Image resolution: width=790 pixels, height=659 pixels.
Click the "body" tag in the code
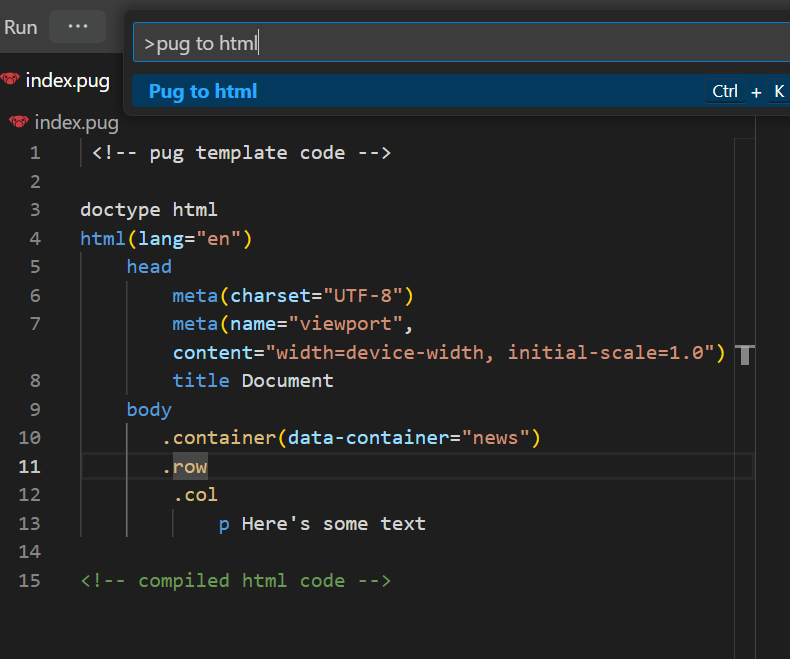149,410
